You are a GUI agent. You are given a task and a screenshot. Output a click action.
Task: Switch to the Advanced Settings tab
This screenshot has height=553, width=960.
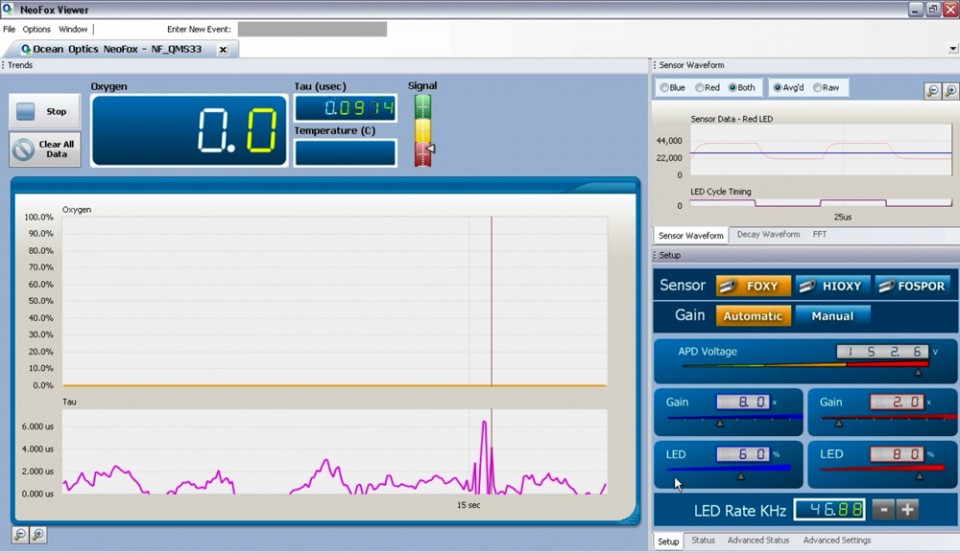837,540
